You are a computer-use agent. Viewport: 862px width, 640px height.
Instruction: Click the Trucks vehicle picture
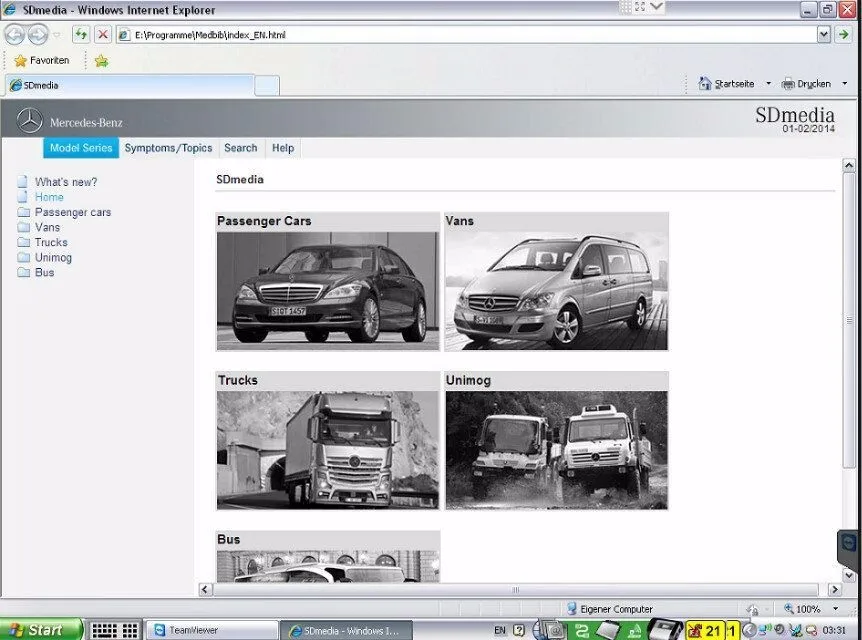tap(328, 450)
